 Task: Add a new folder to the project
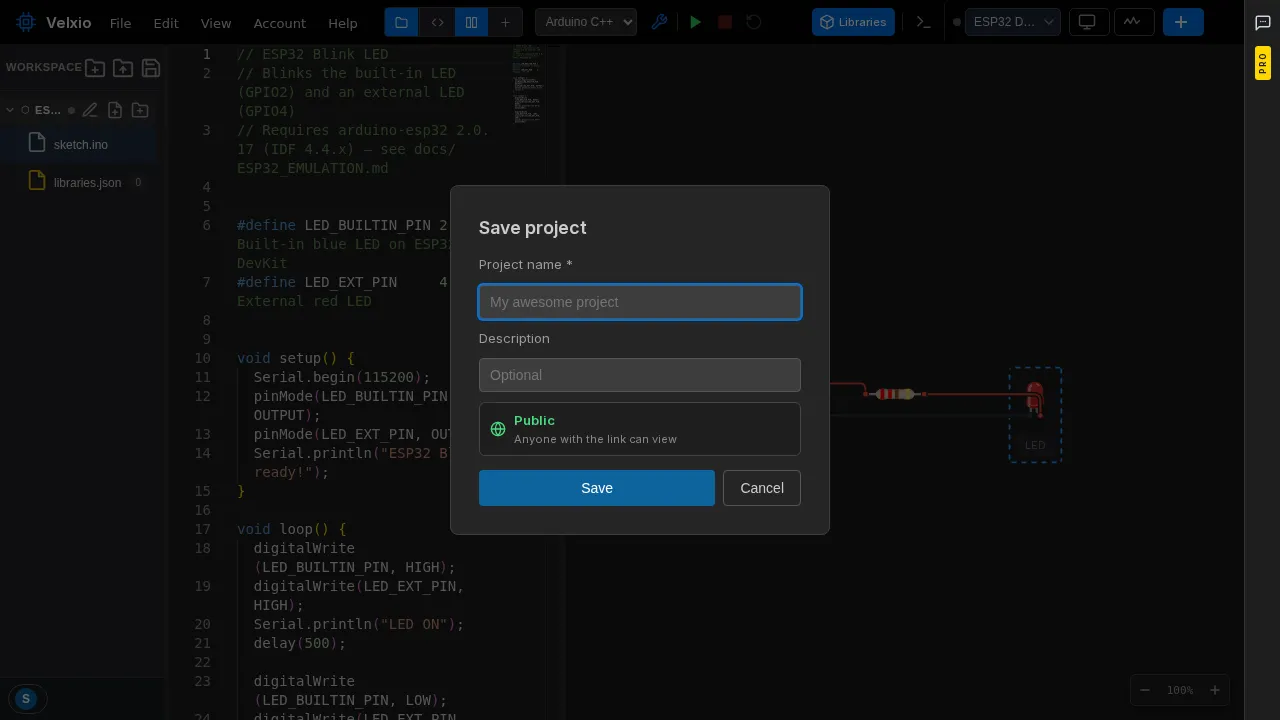click(x=140, y=110)
